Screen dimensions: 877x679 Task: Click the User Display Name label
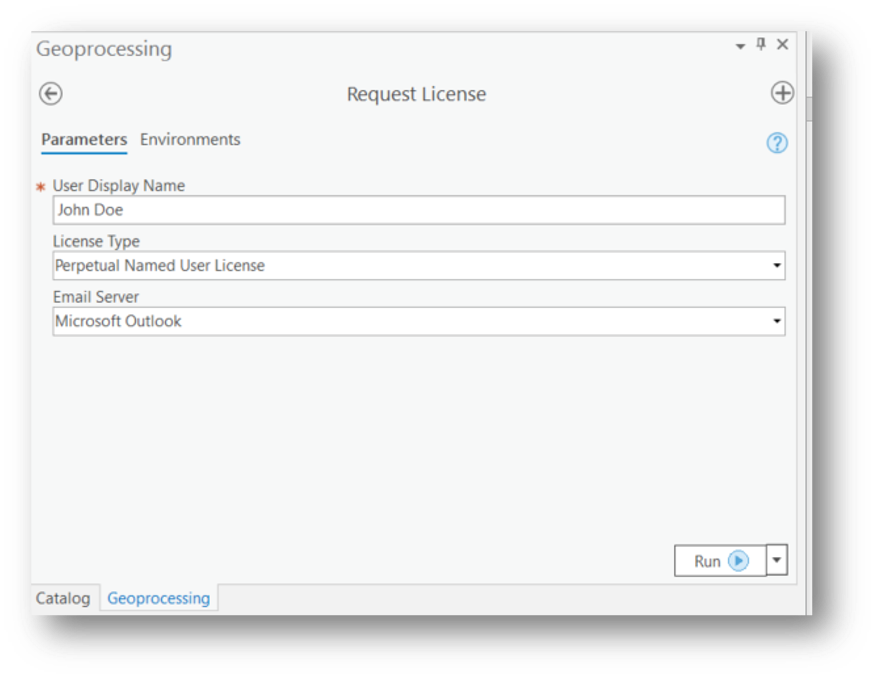tap(119, 186)
